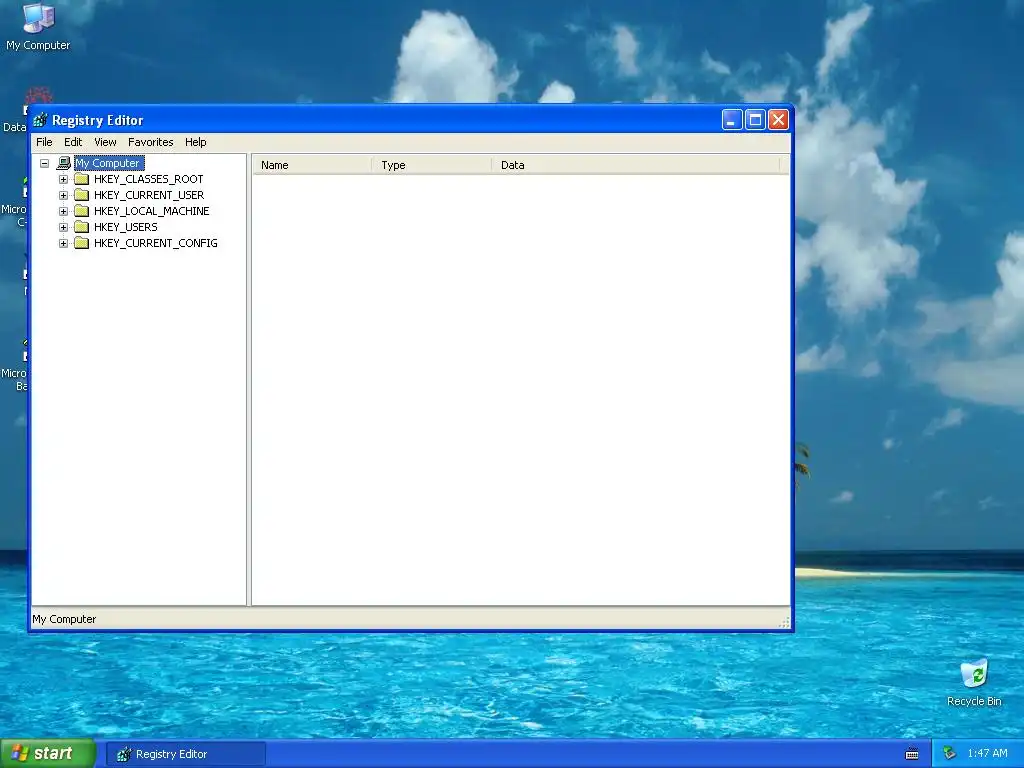The width and height of the screenshot is (1024, 768).
Task: Collapse the My Computer tree node
Action: click(44, 163)
